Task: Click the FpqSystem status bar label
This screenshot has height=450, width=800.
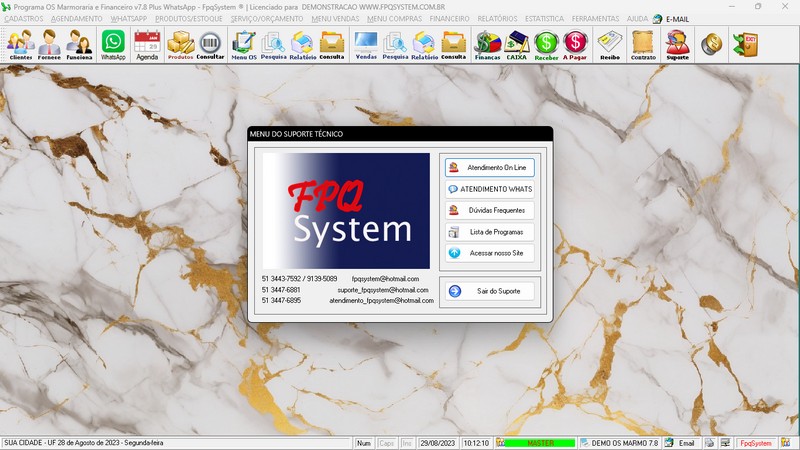Action: point(756,443)
